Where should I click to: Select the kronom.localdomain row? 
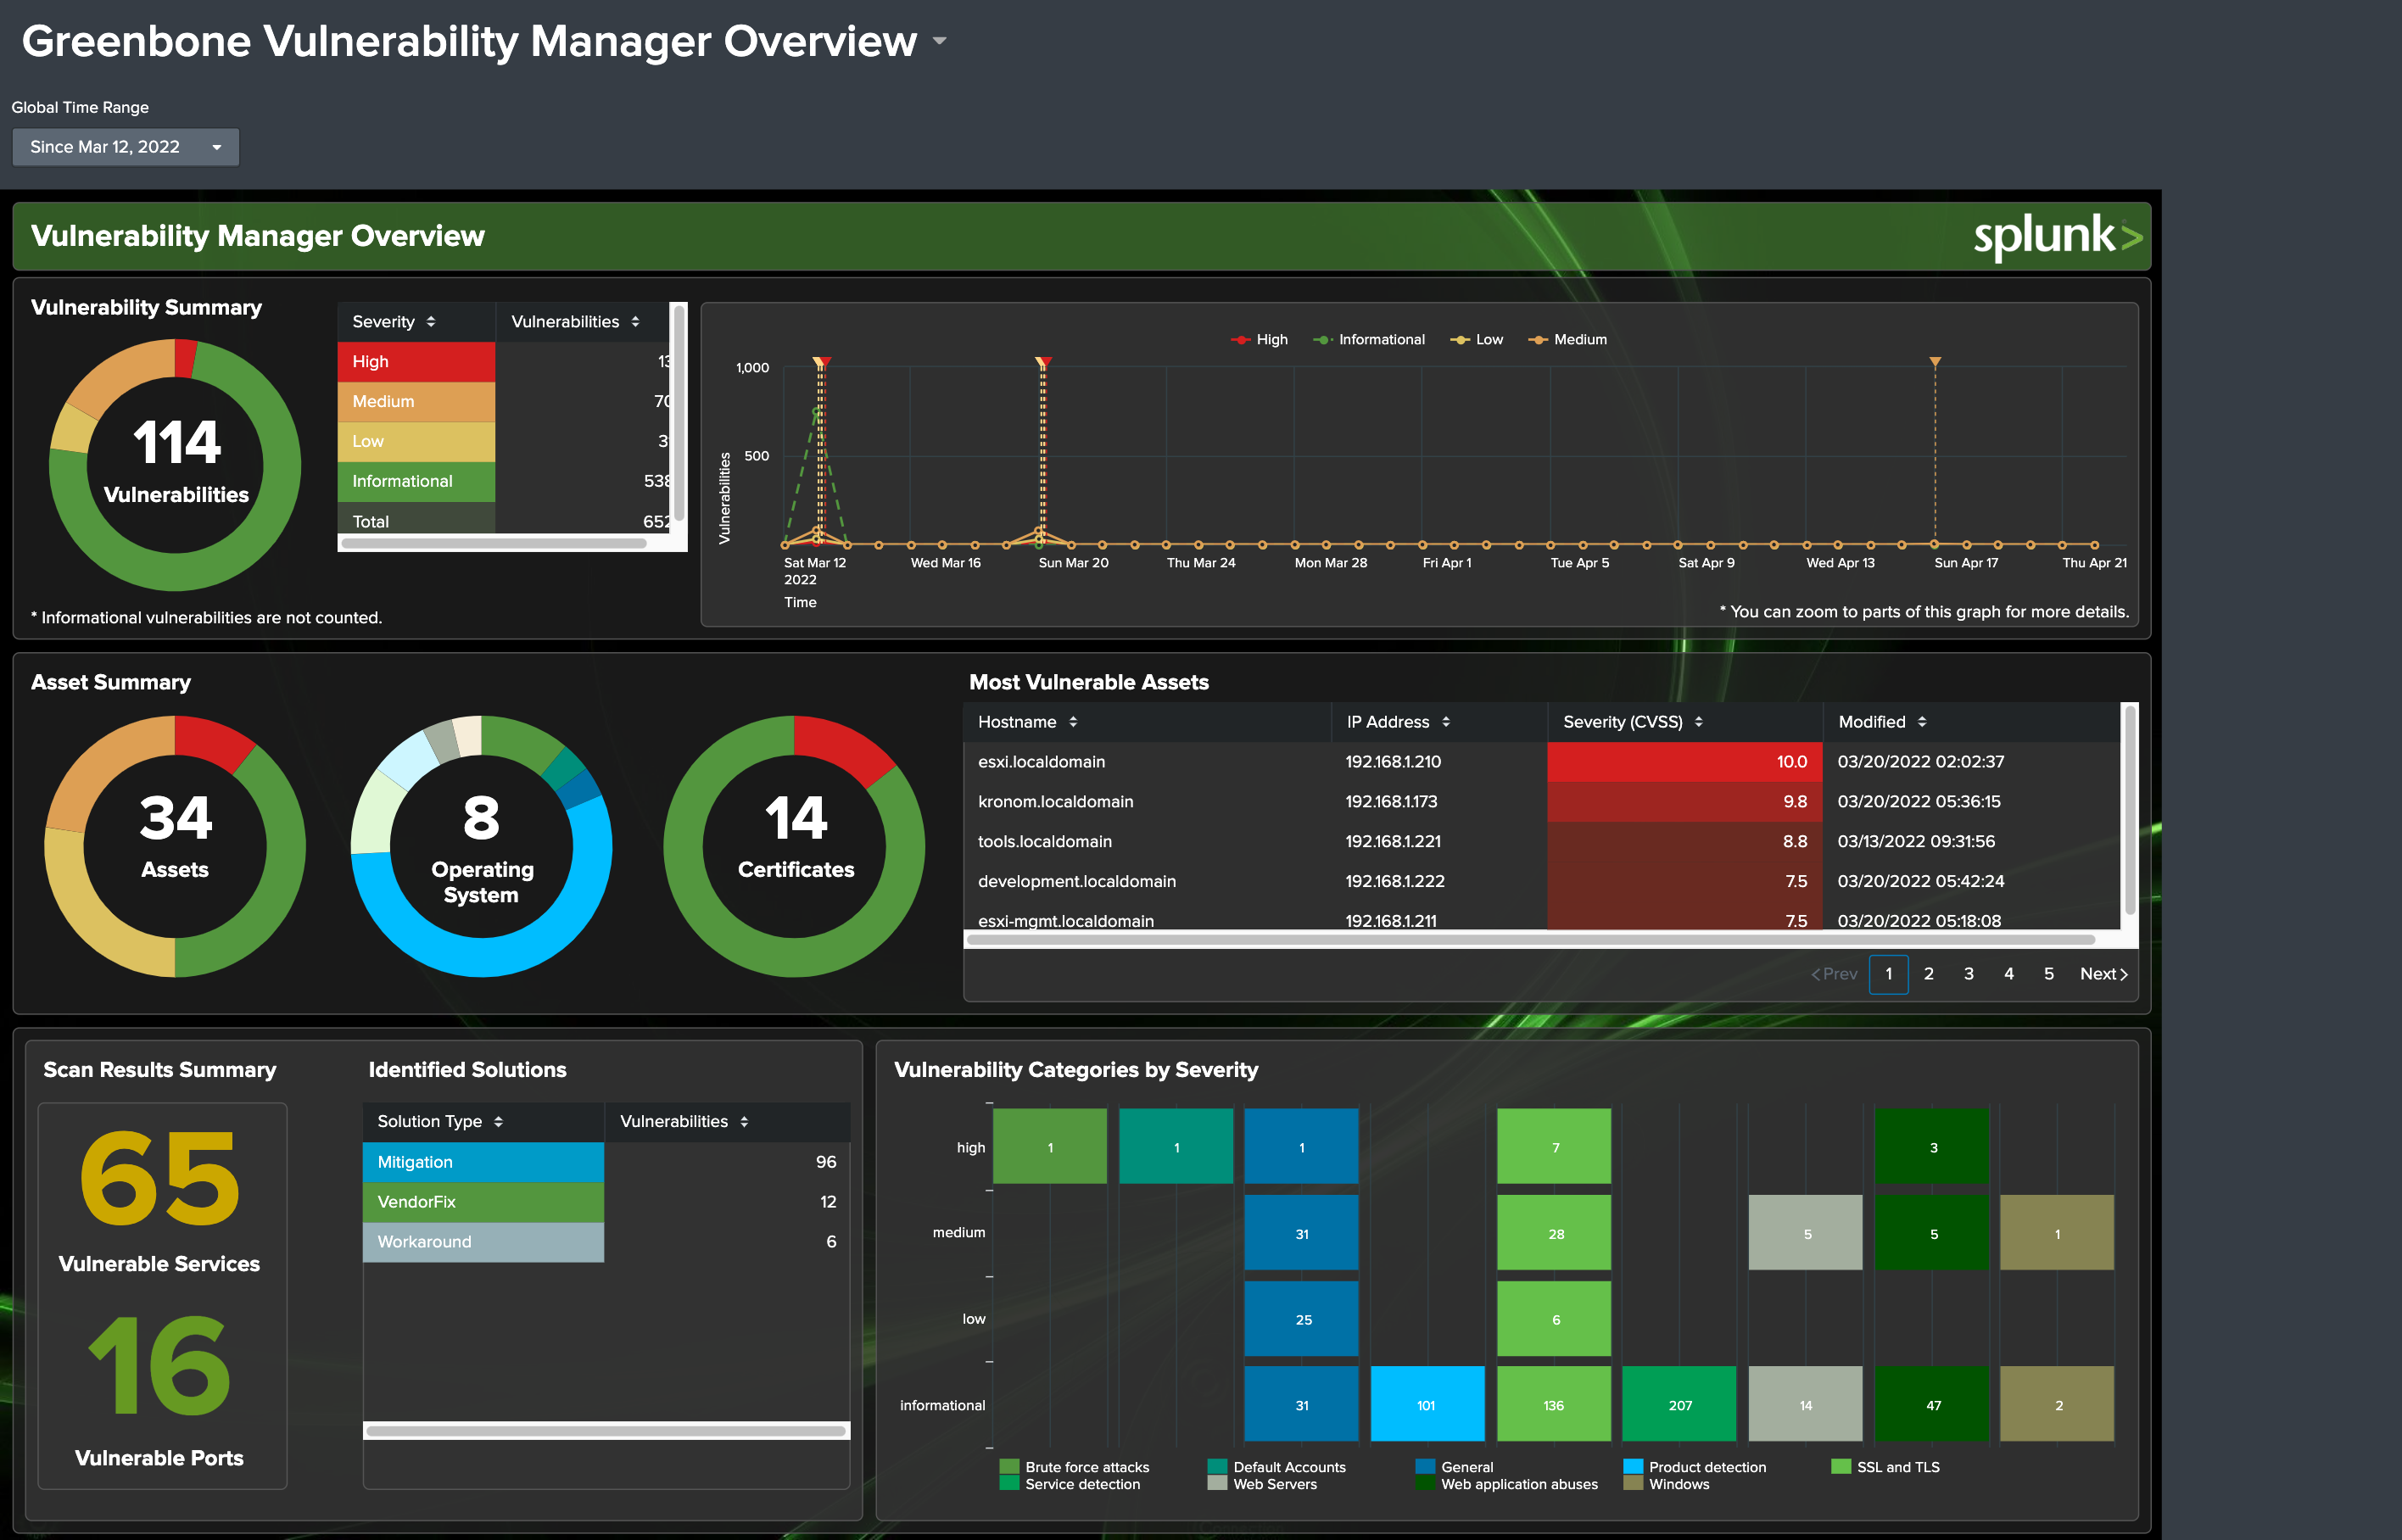[x=1546, y=801]
